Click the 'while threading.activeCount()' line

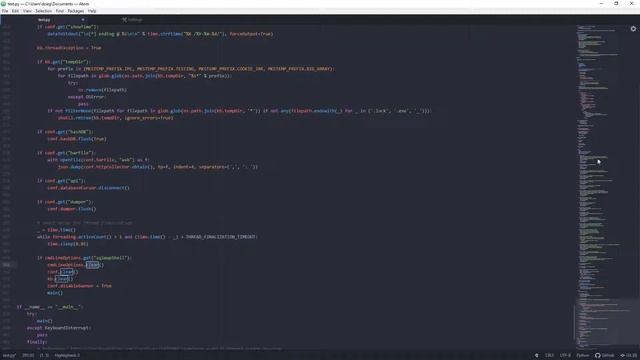(147, 237)
